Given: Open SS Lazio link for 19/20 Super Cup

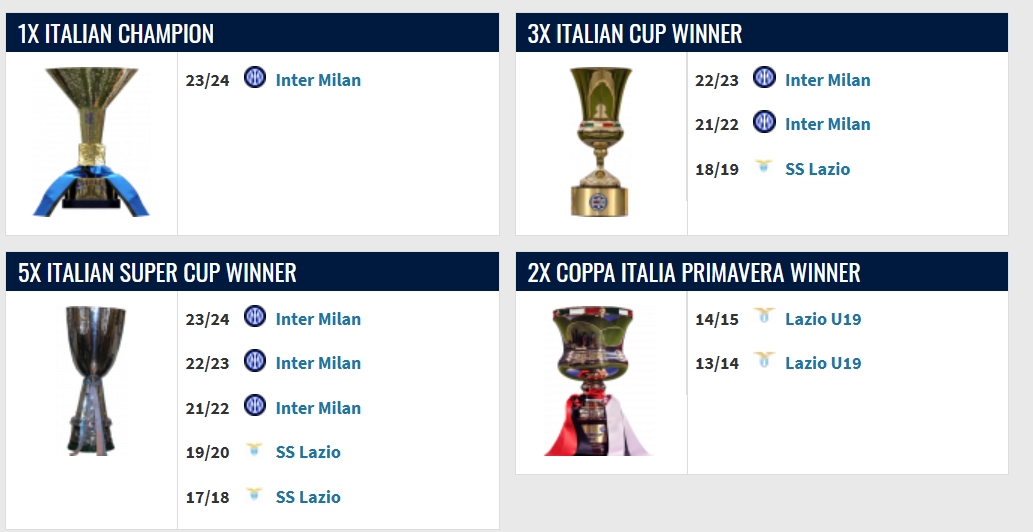Looking at the screenshot, I should click(x=308, y=452).
